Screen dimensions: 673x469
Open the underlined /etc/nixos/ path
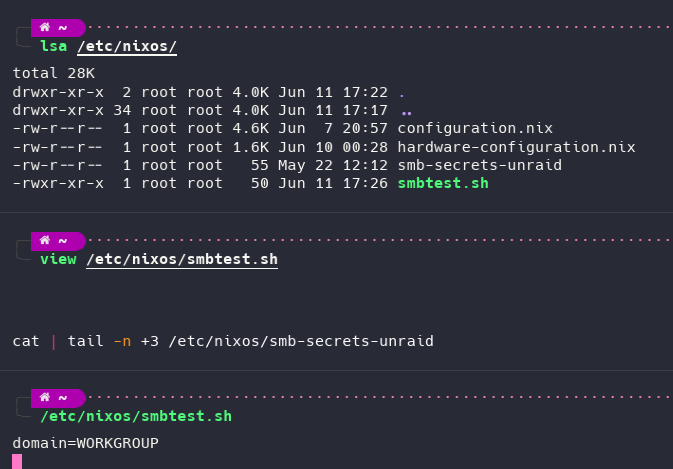pyautogui.click(x=127, y=46)
